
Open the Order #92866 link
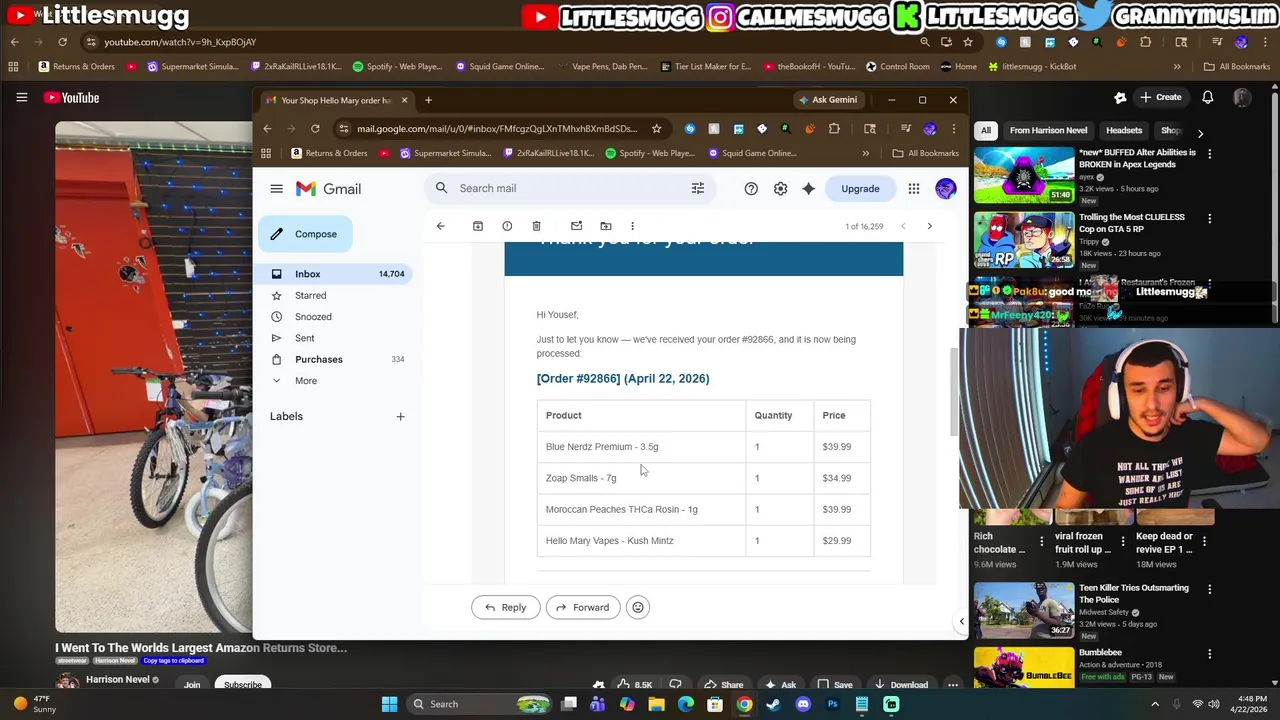coord(579,379)
